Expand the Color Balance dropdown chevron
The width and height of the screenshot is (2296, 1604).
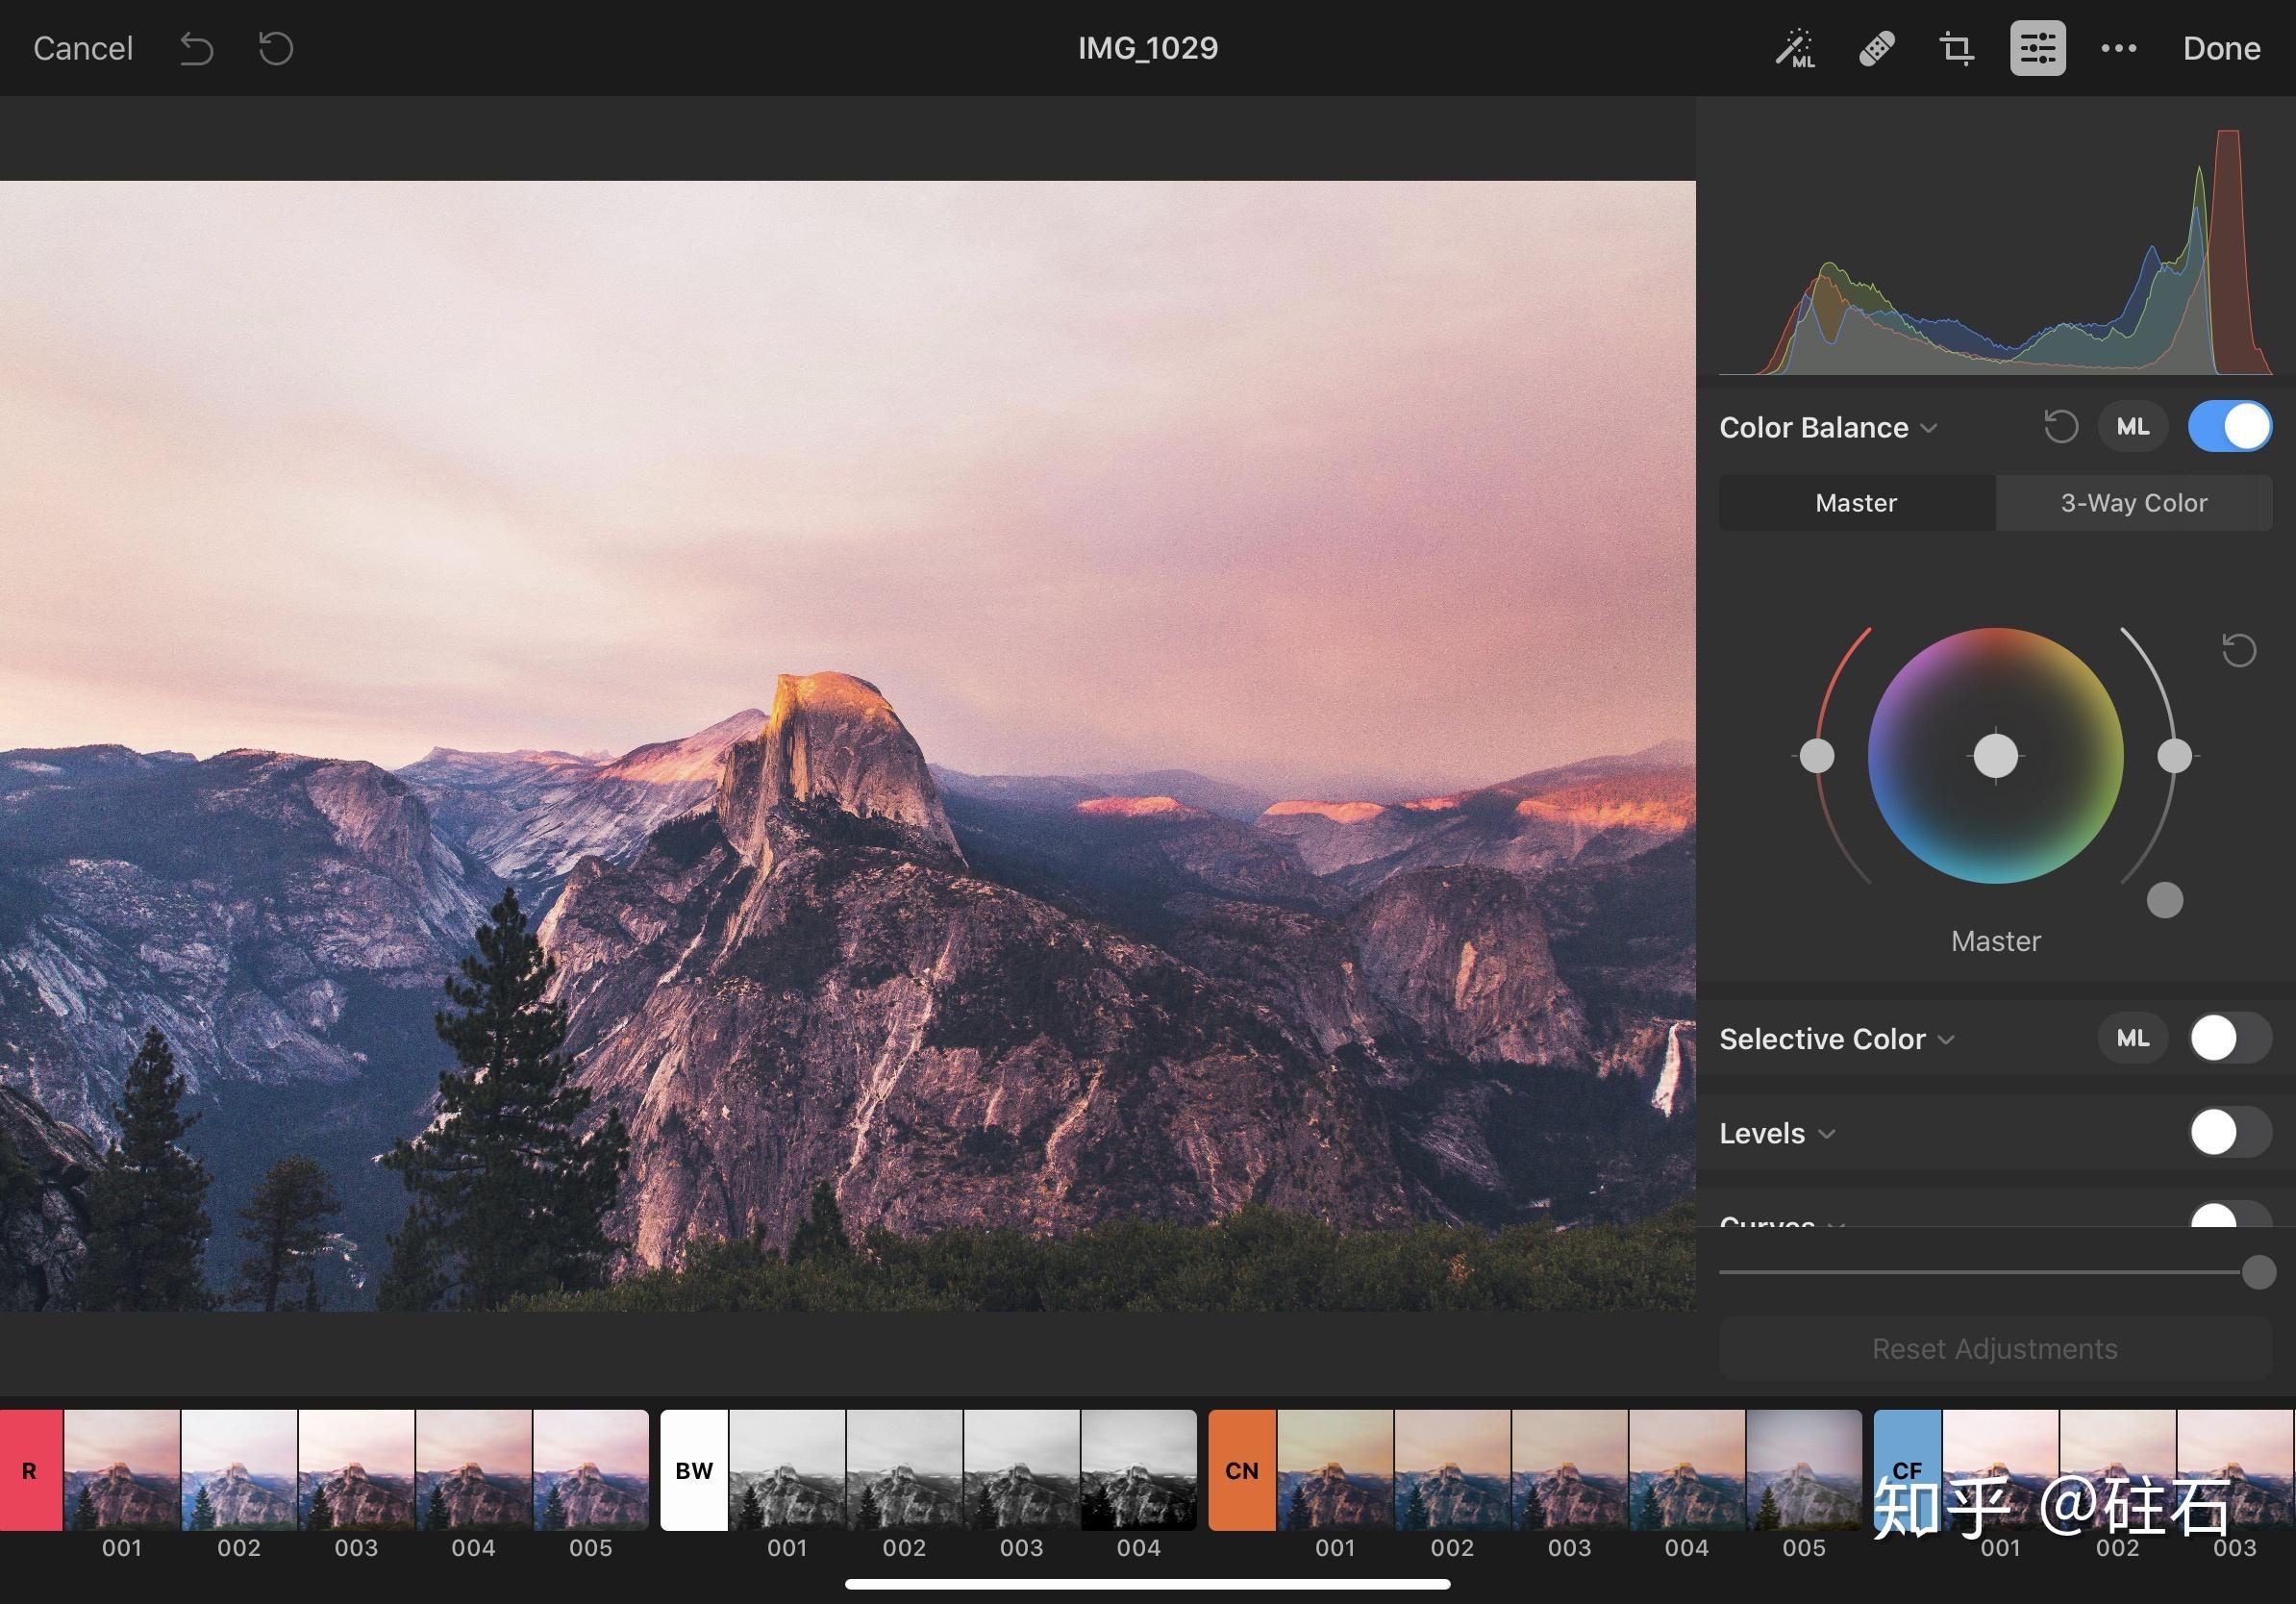pos(1929,428)
